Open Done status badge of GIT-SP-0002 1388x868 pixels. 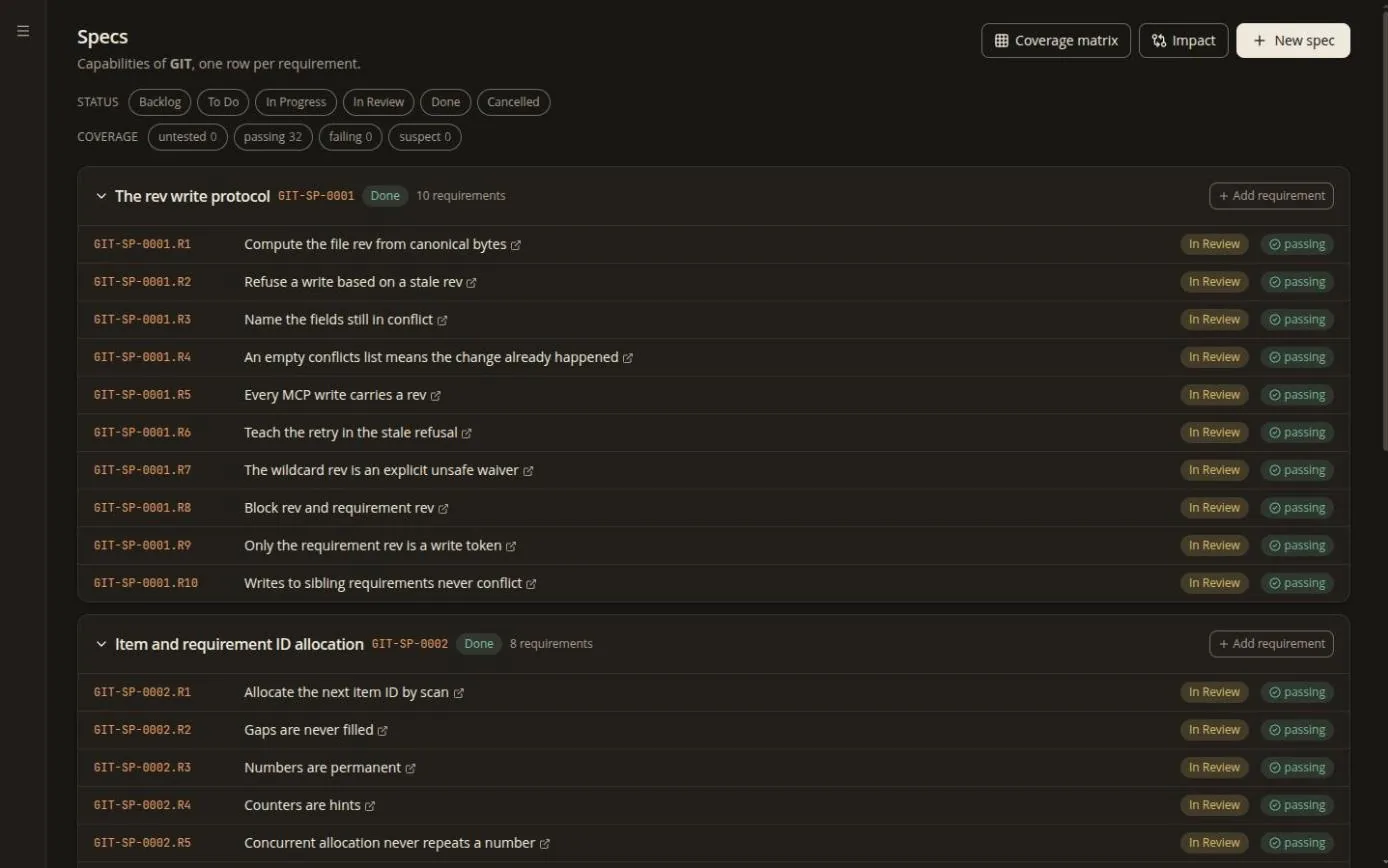(x=479, y=644)
